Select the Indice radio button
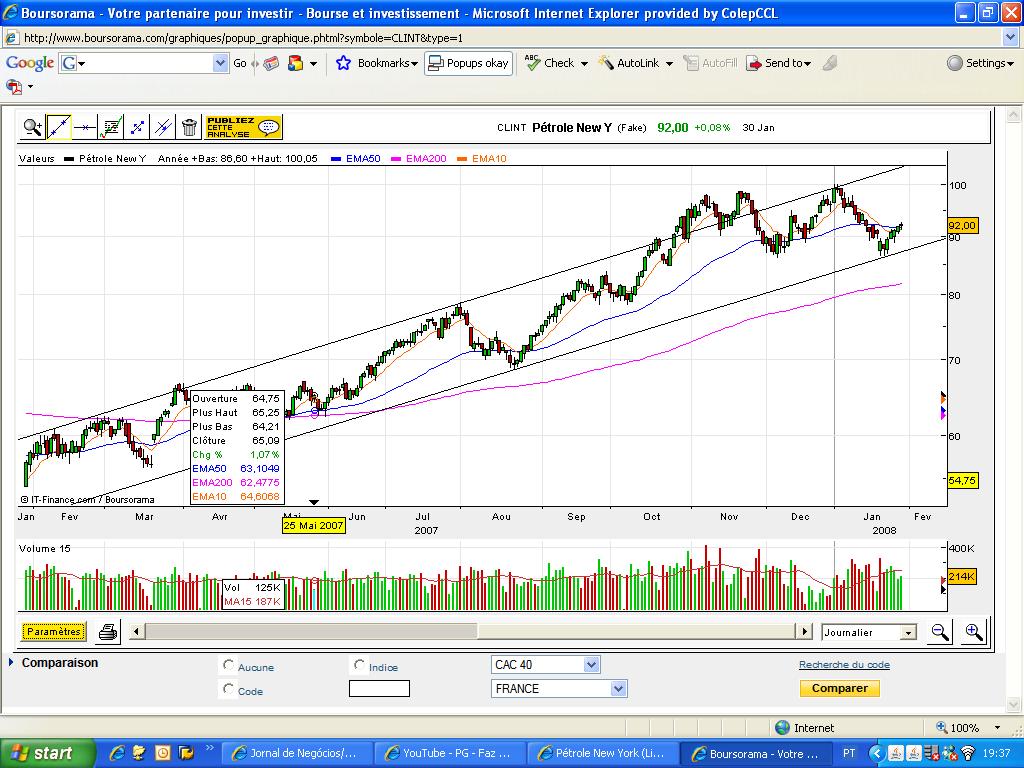The image size is (1024, 768). point(359,665)
